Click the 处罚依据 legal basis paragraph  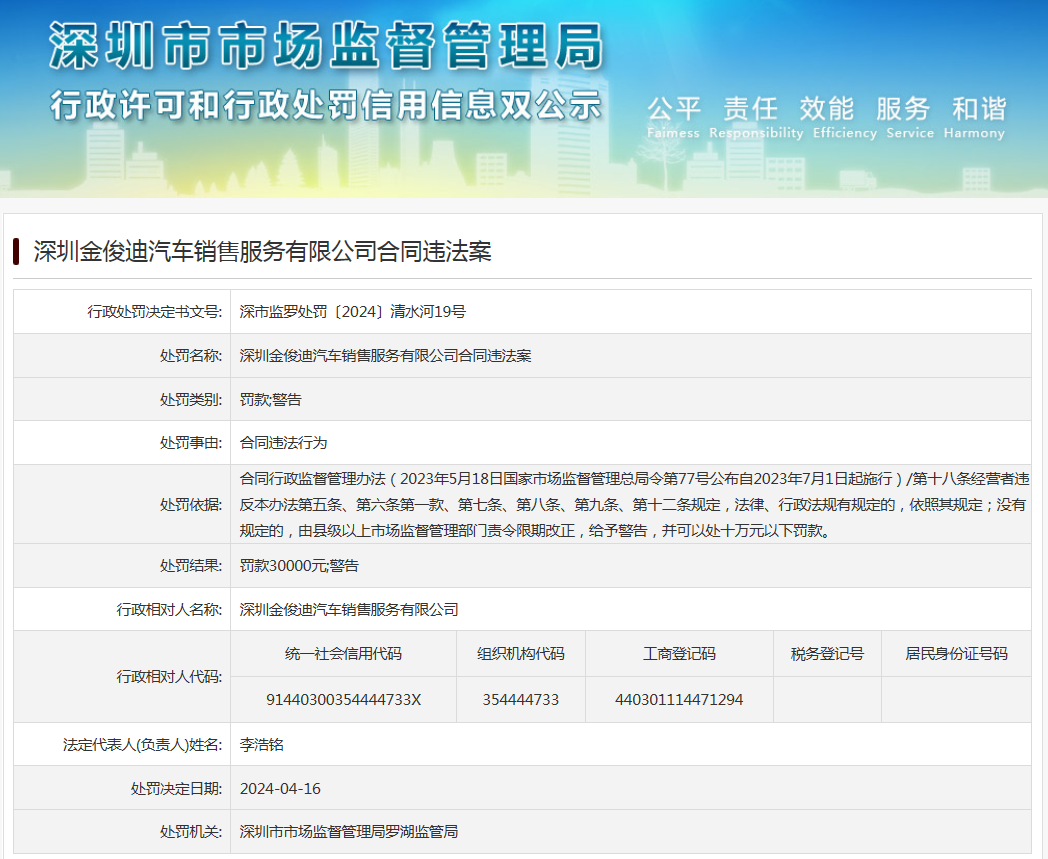634,505
